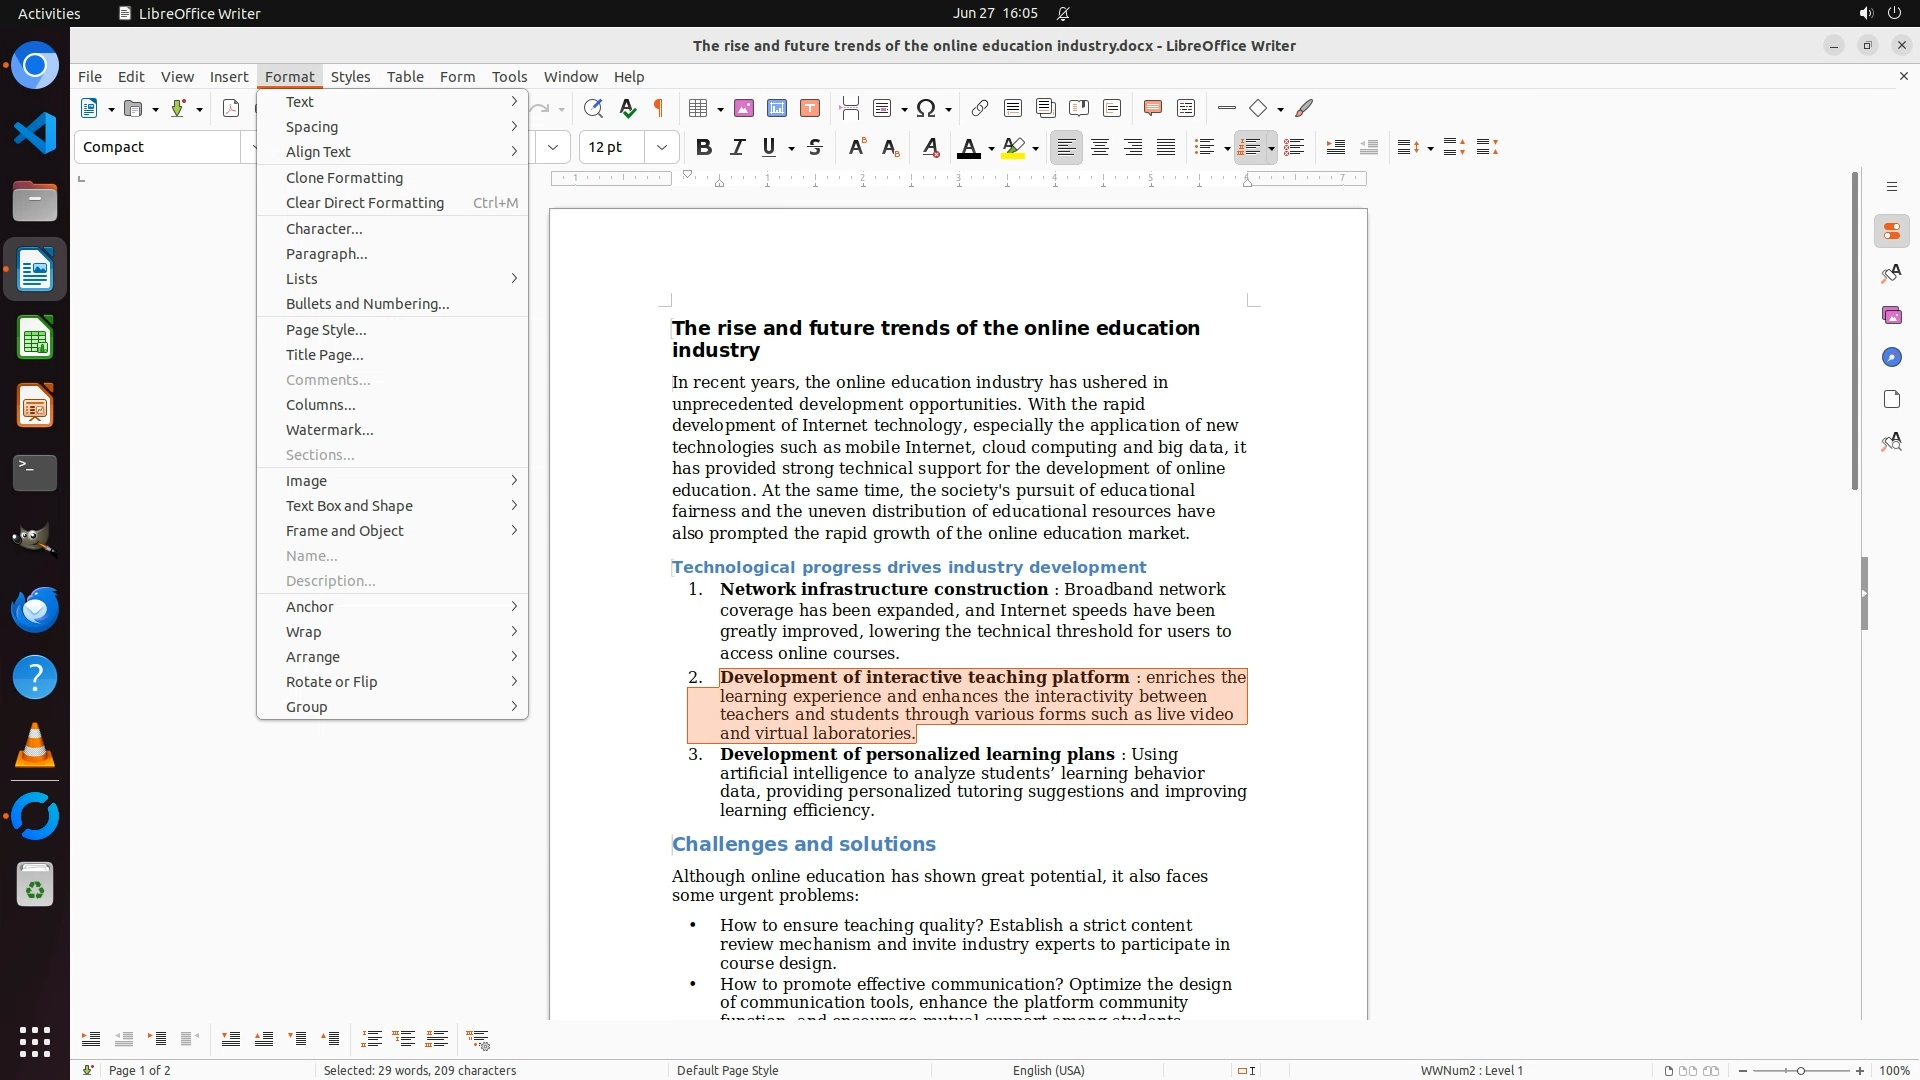The image size is (1920, 1080).
Task: Click the paragraph style name field
Action: click(158, 147)
